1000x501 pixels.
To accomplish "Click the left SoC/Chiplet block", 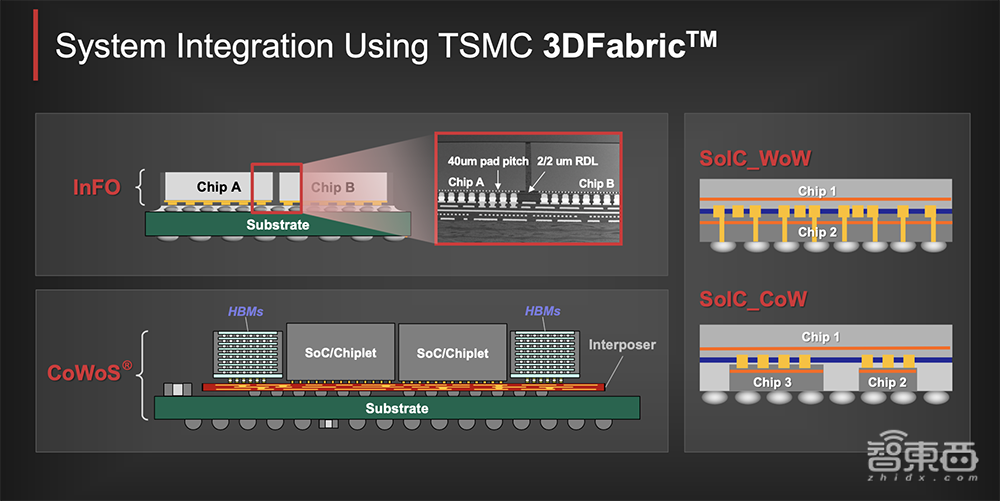I will (x=340, y=353).
